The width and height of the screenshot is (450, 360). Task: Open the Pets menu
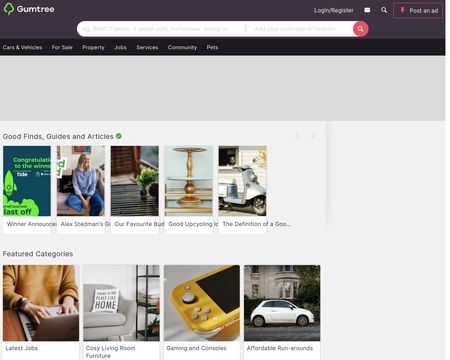pyautogui.click(x=212, y=47)
